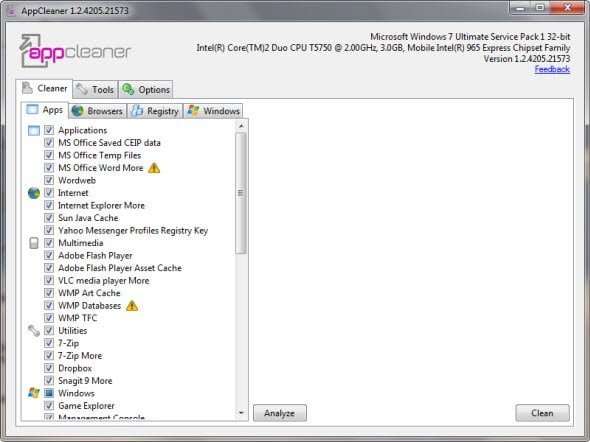Select the Yahoo Messenger Profiles Registry Key row
The width and height of the screenshot is (590, 442).
point(133,230)
